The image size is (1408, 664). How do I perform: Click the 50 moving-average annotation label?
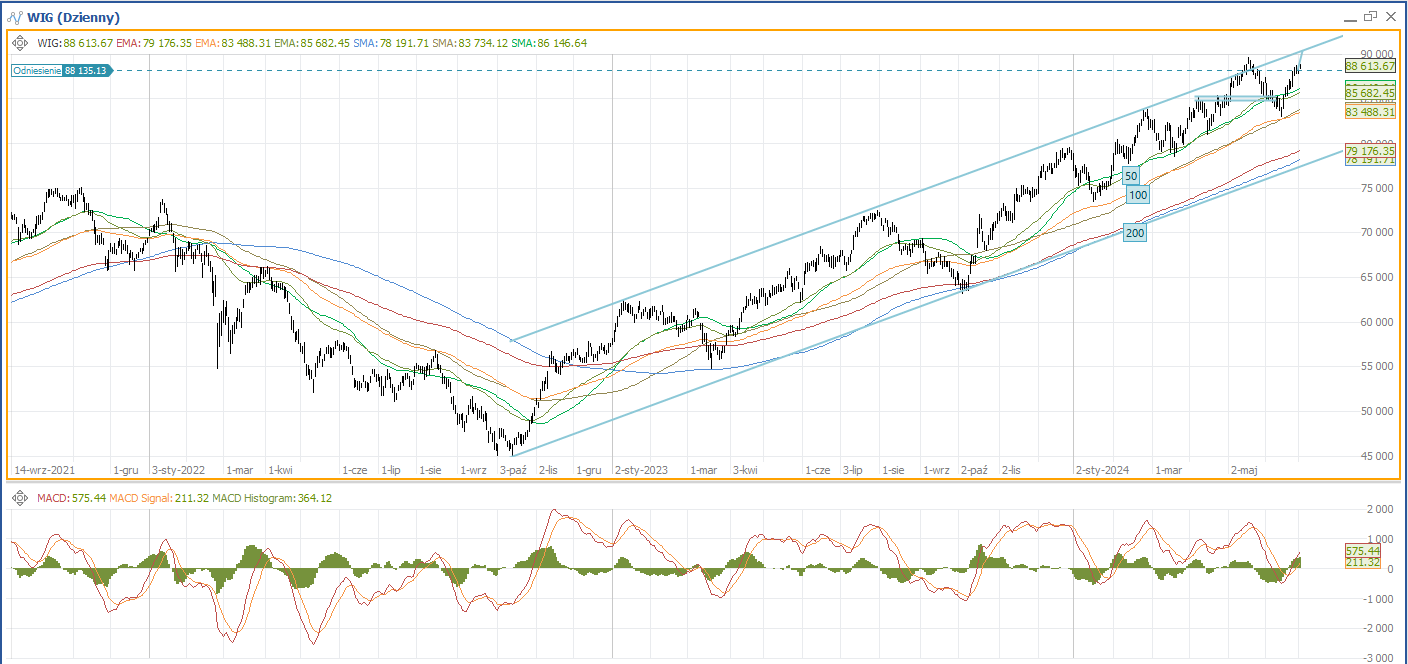click(x=1131, y=176)
